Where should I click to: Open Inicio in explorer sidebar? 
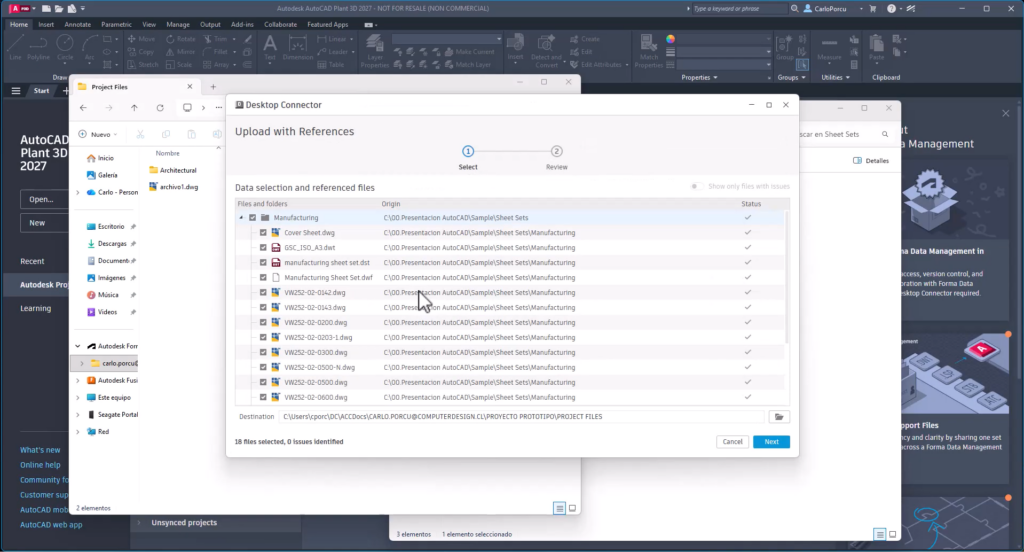point(100,158)
